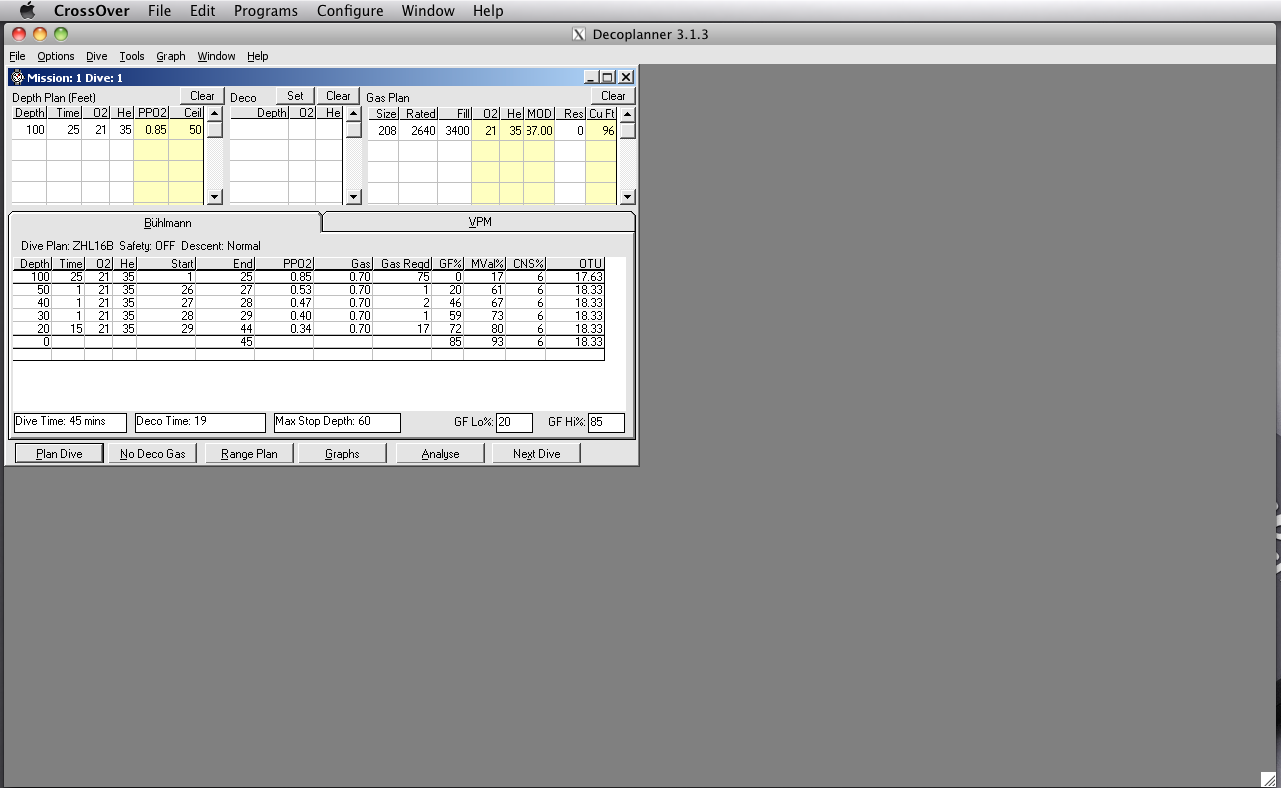Viewport: 1281px width, 788px height.
Task: Open the CrossOver menu
Action: pos(92,11)
